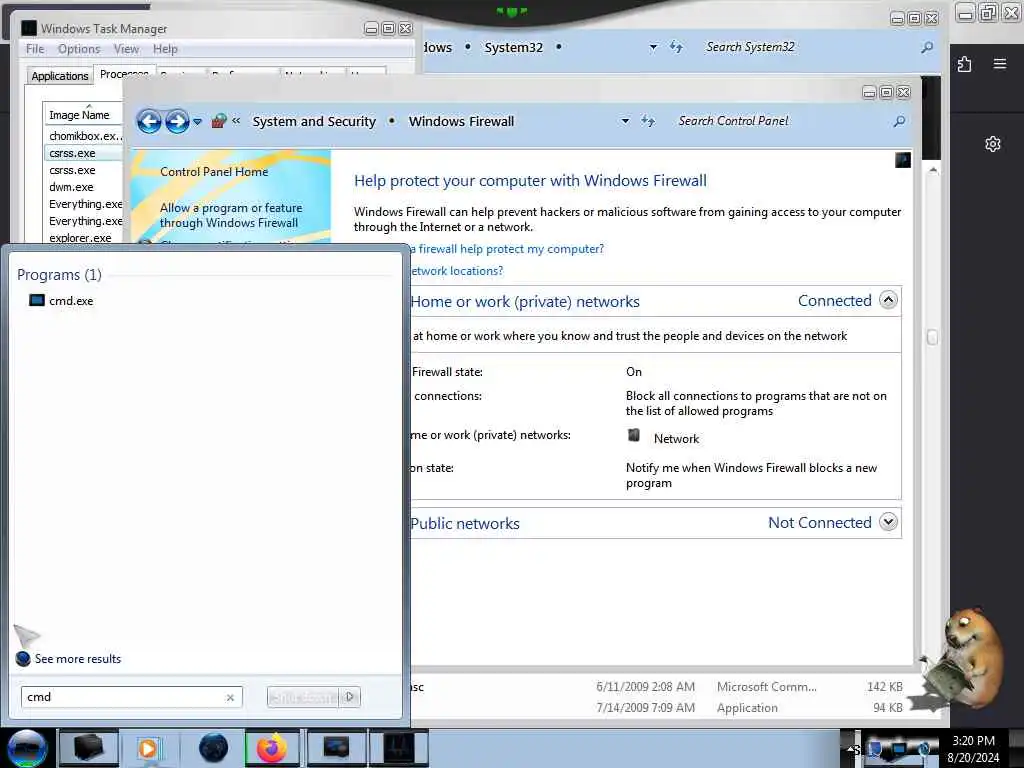Open Task Manager Help menu
The image size is (1024, 768).
[x=165, y=49]
